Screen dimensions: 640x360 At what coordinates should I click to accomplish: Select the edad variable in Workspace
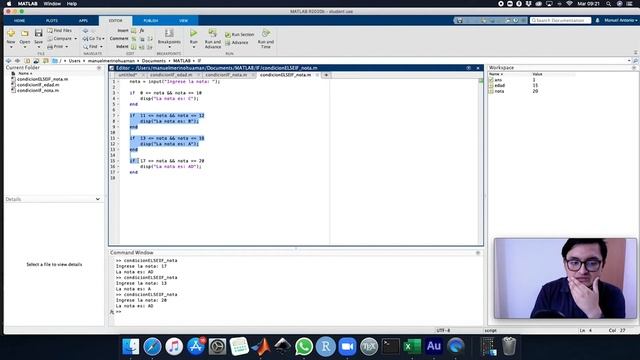pyautogui.click(x=500, y=86)
